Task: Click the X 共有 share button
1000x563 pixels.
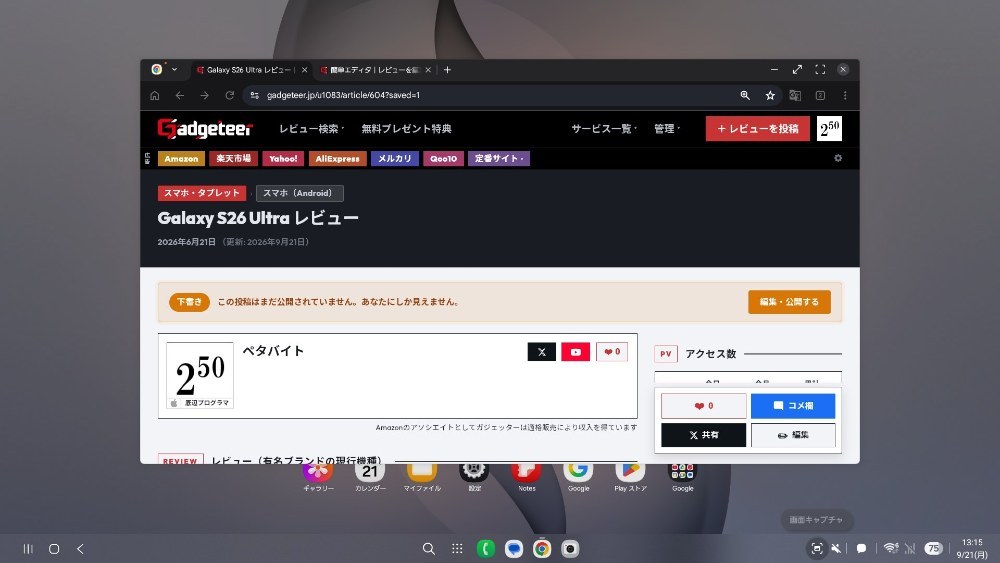Action: (703, 435)
